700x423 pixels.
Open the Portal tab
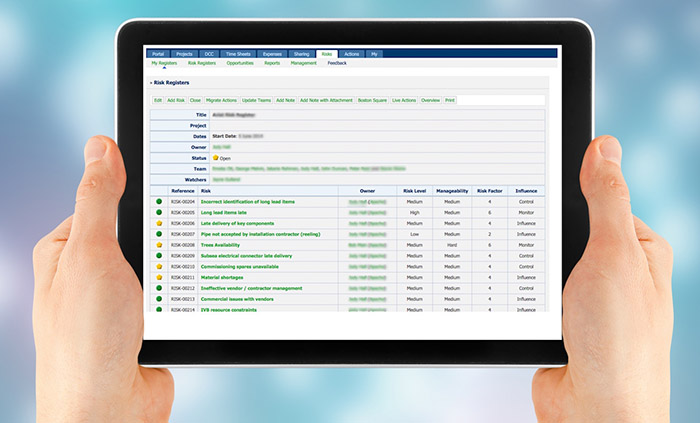point(158,54)
